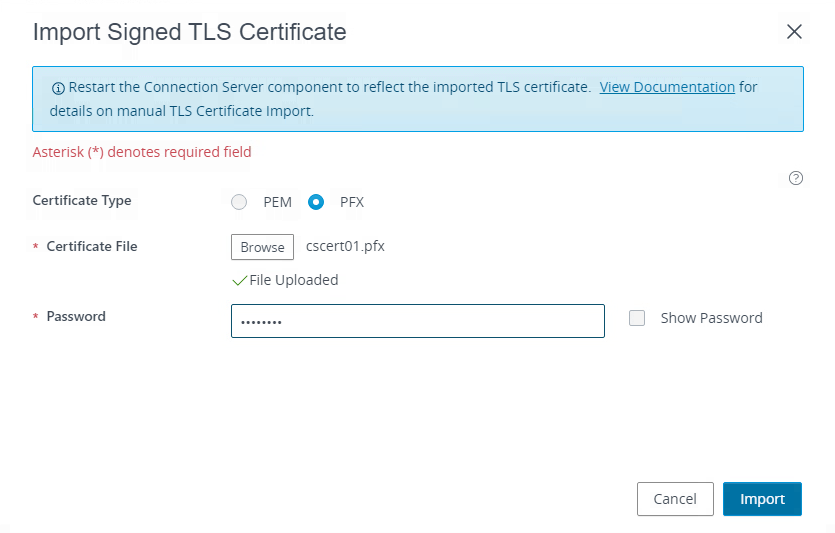Cancel the certificate import
This screenshot has height=533, width=835.
pyautogui.click(x=675, y=499)
